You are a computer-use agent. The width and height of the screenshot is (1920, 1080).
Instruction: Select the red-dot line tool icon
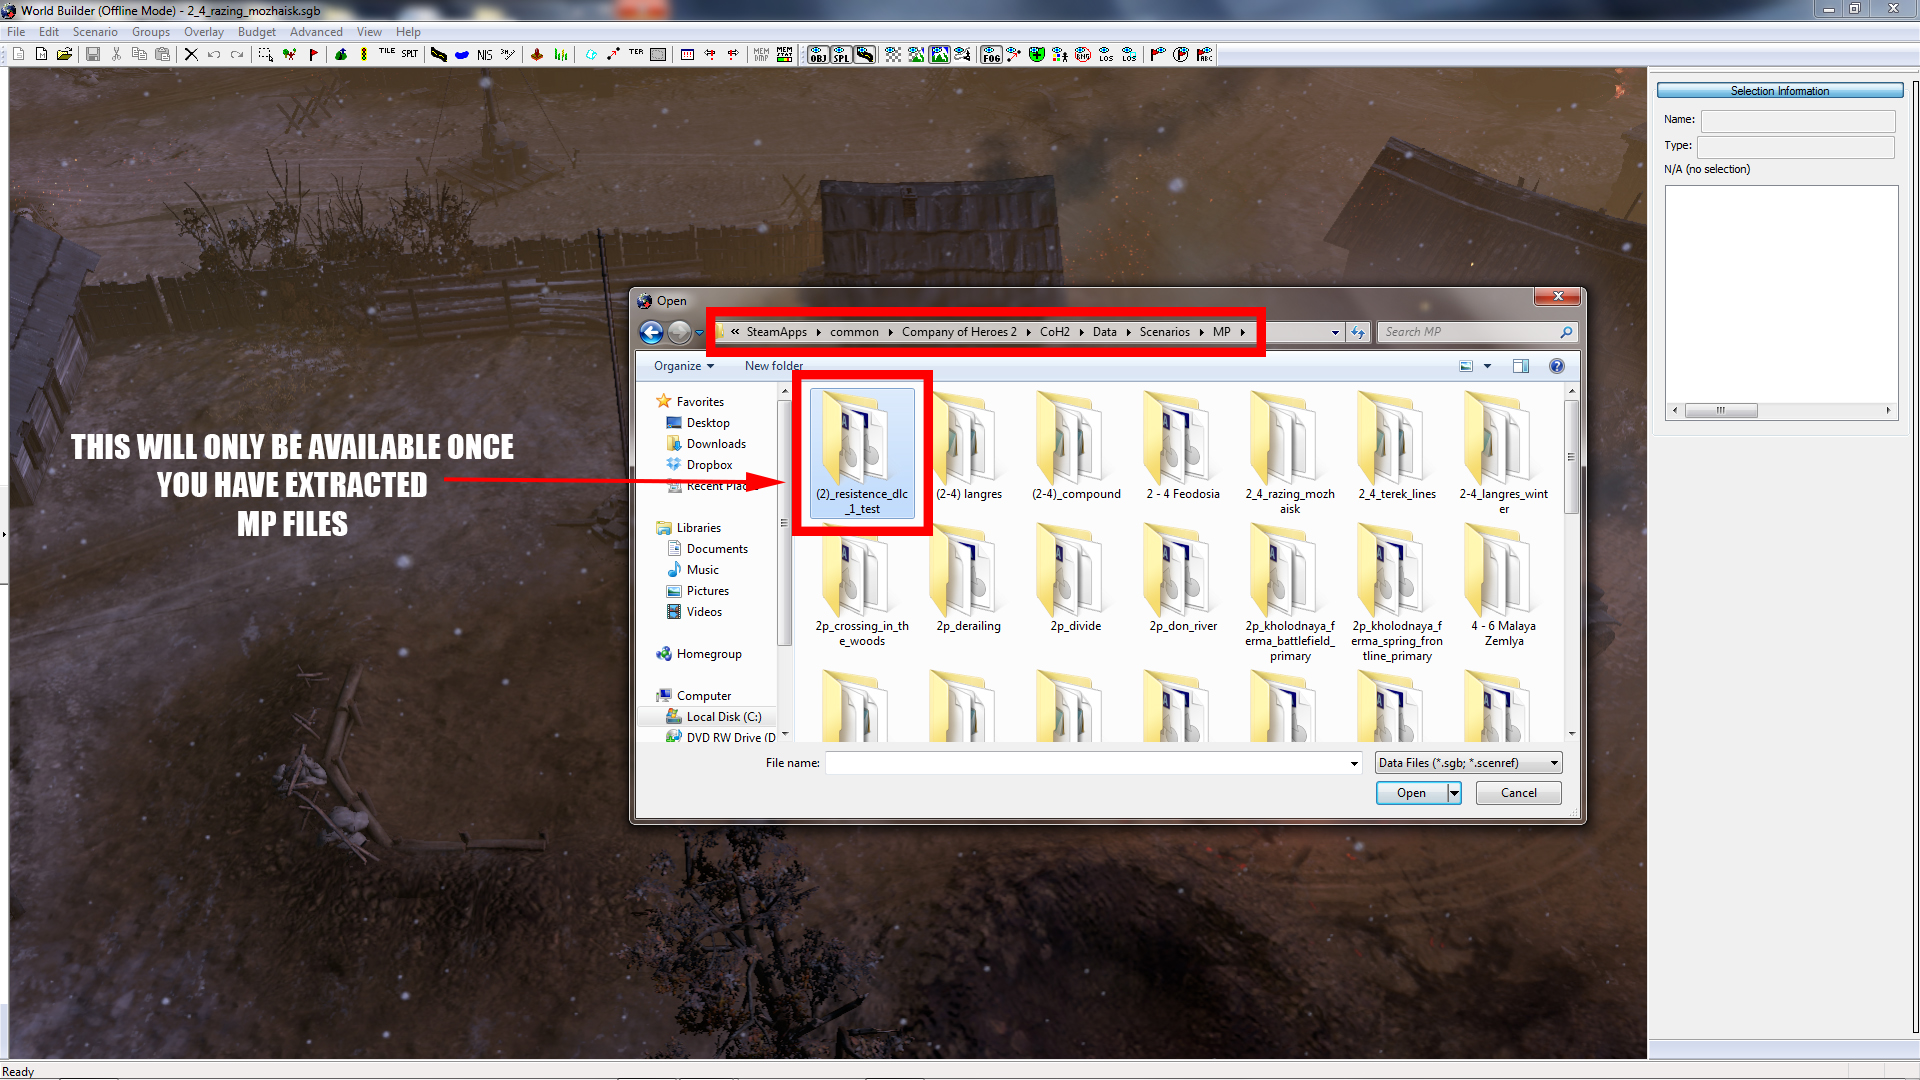(x=613, y=54)
